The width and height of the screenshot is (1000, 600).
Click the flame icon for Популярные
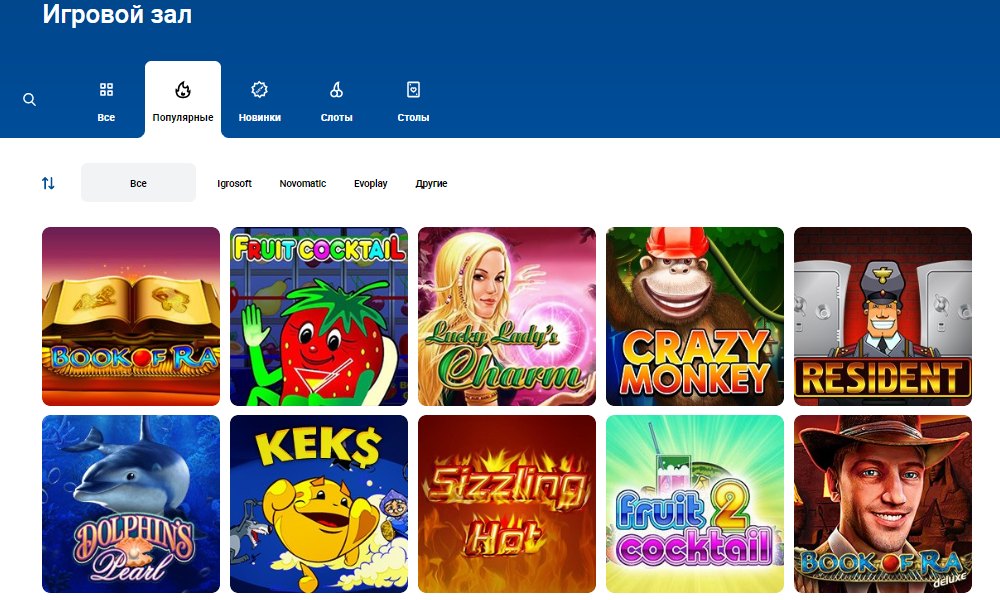(x=182, y=90)
